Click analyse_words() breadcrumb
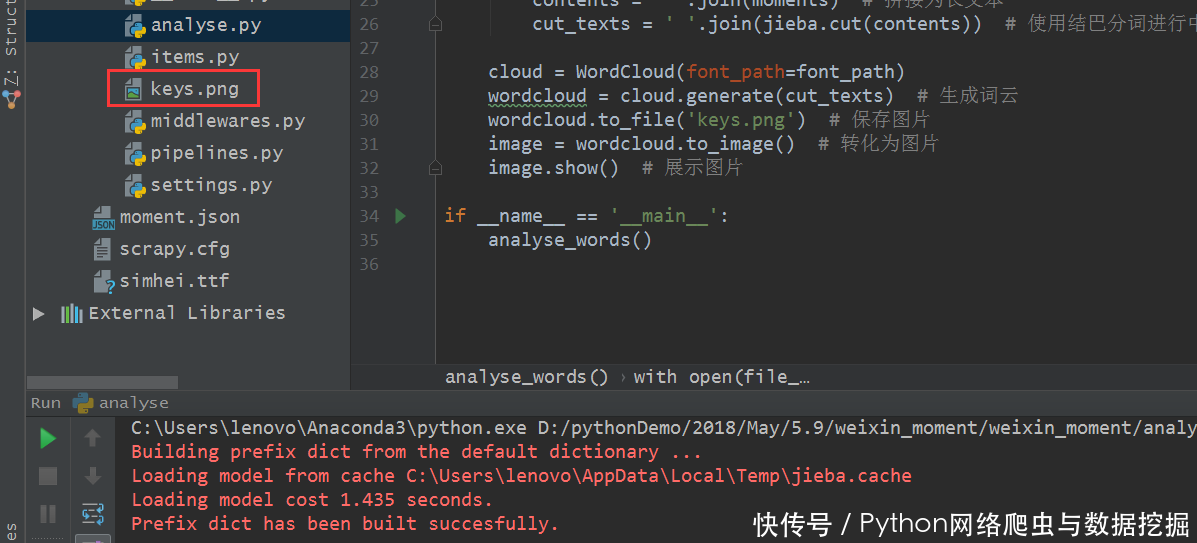Screen dimensions: 1197x543 tap(527, 377)
